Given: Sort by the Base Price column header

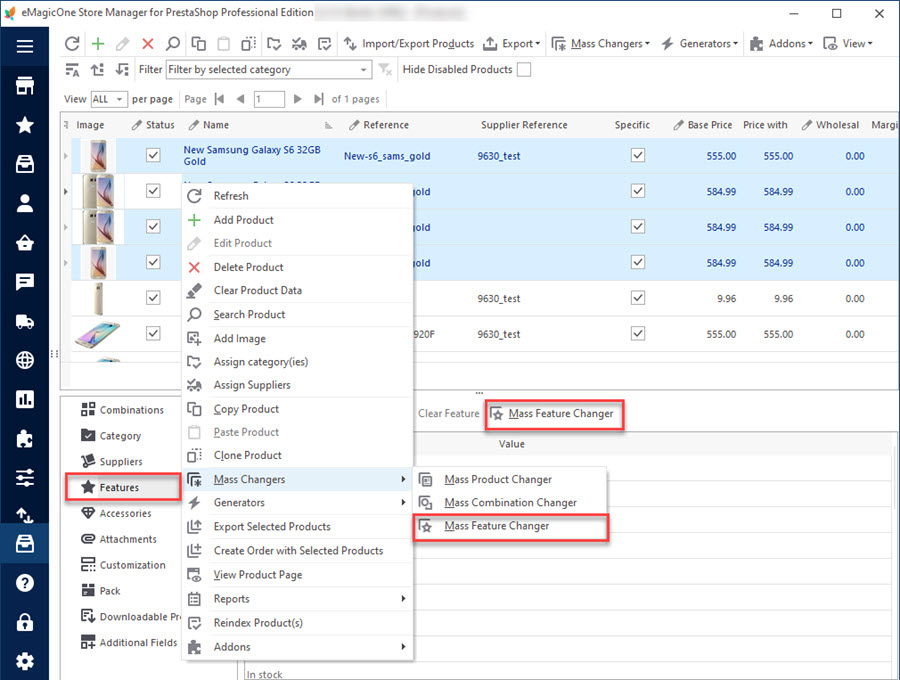Looking at the screenshot, I should click(x=703, y=125).
